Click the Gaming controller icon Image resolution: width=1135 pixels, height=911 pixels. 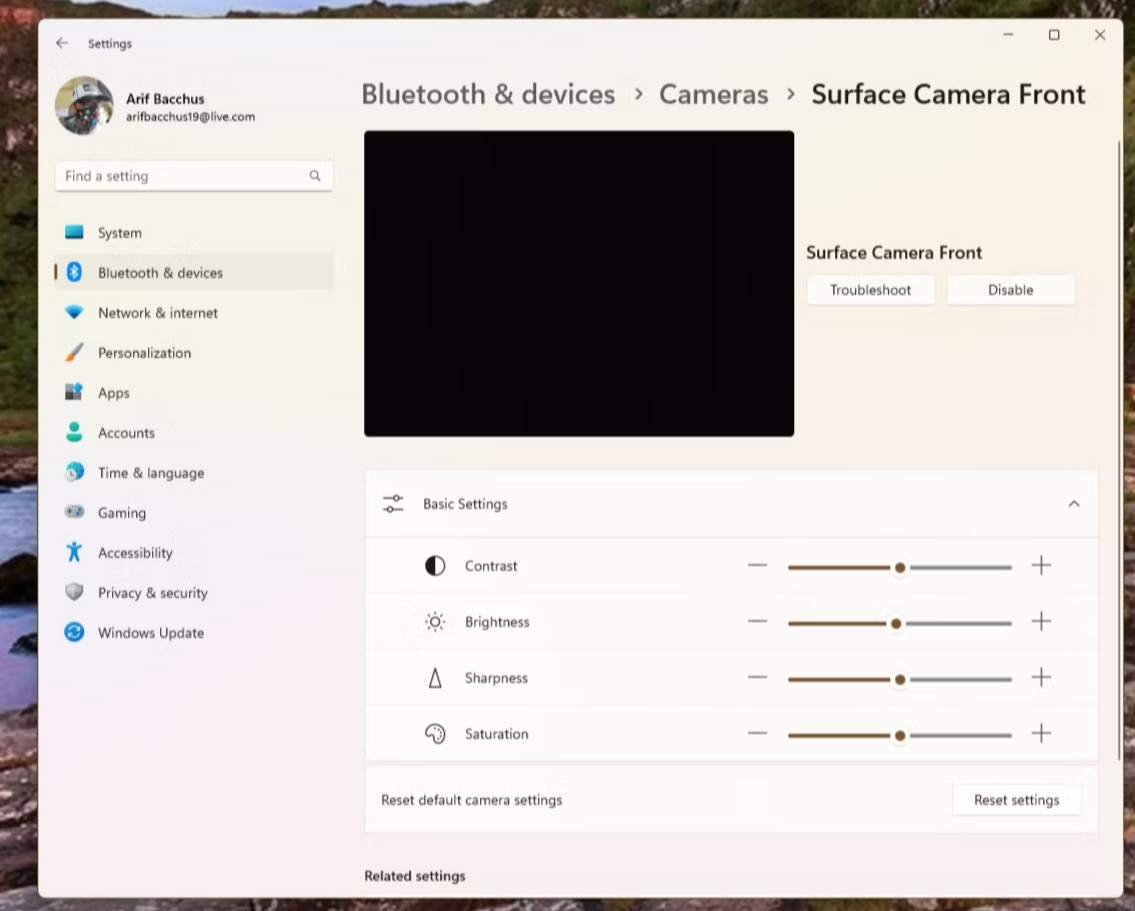[x=74, y=512]
